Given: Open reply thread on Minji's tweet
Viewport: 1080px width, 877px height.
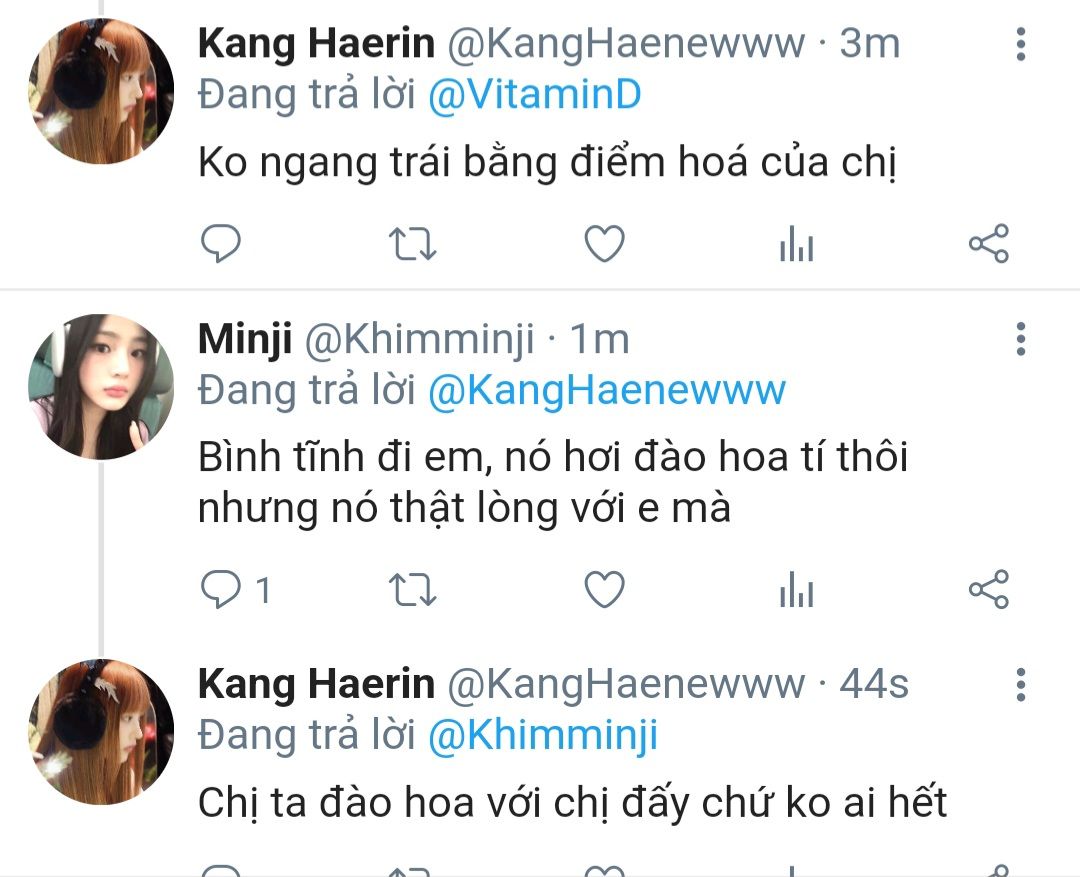Looking at the screenshot, I should click(x=235, y=590).
